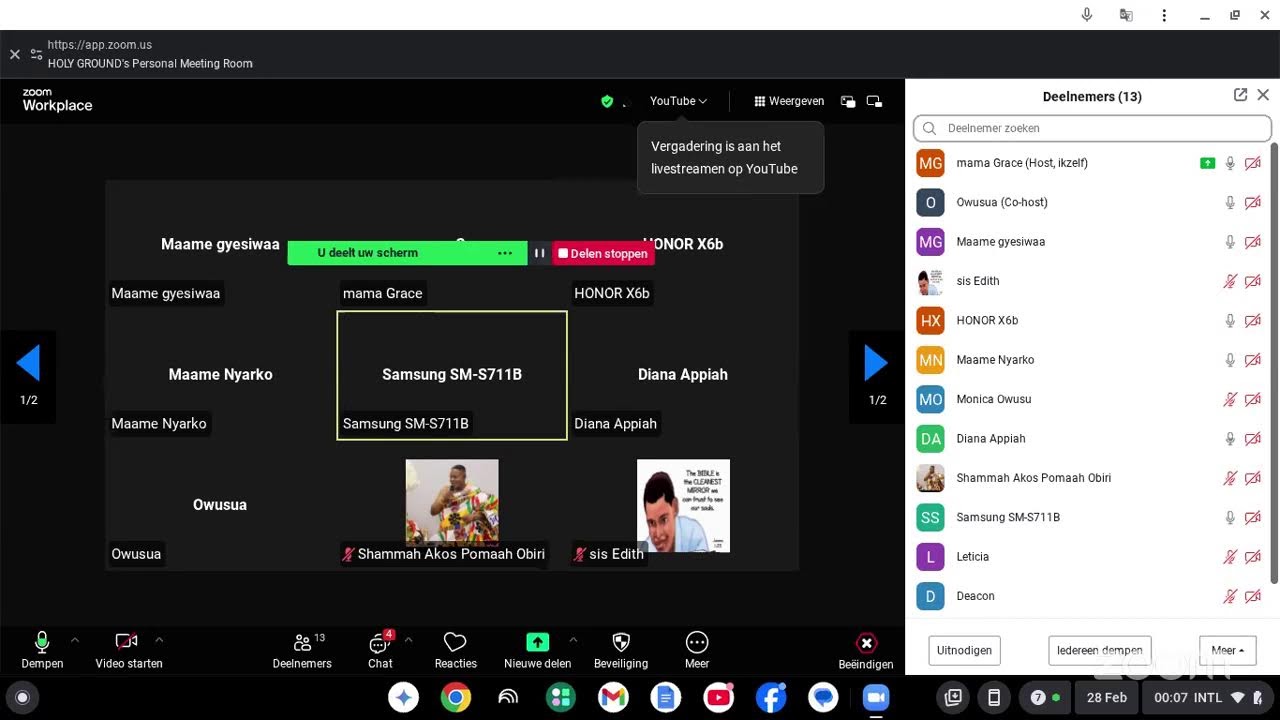Open the Meer three-dot toolbar menu
Screen dimensions: 1280x720
click(x=697, y=650)
